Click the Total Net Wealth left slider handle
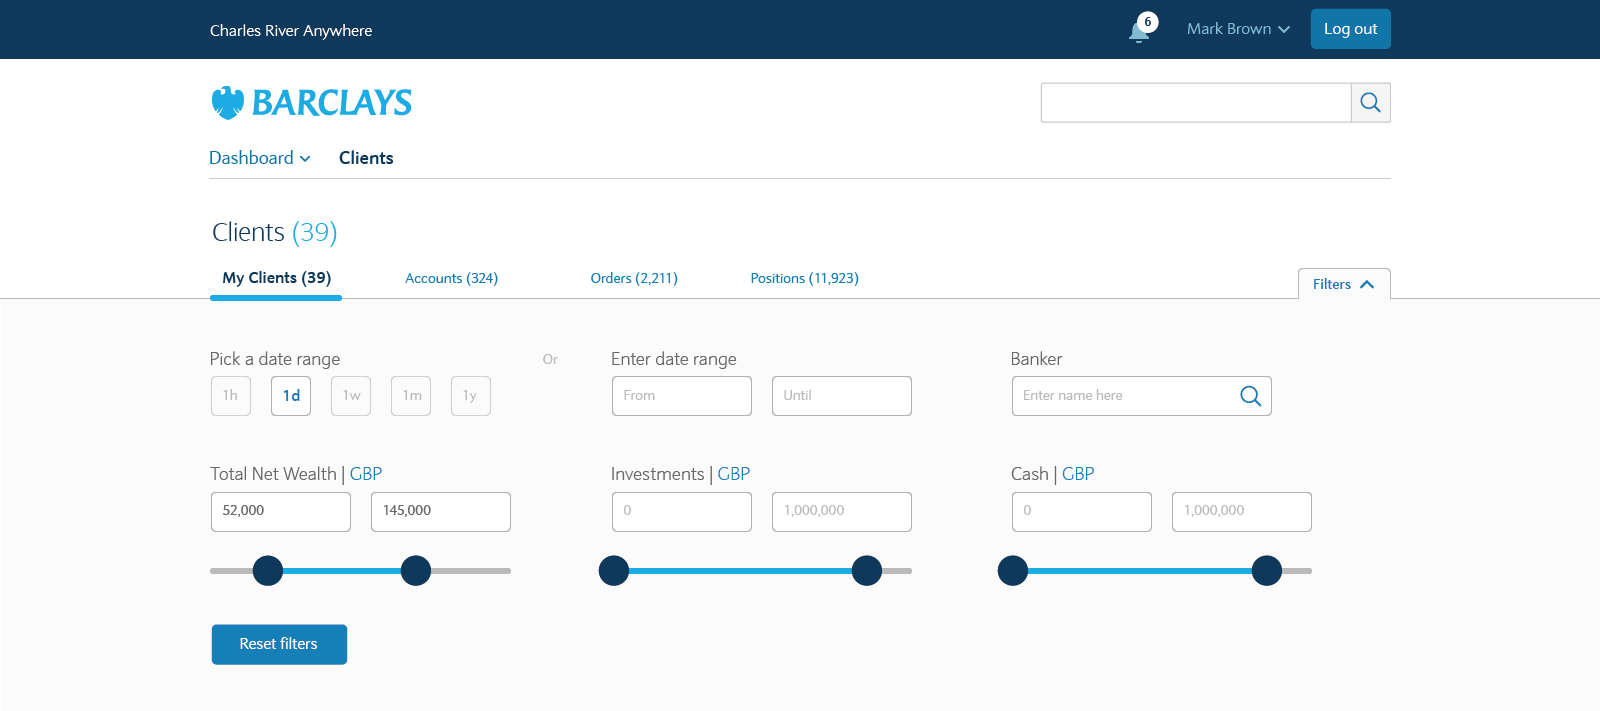 268,571
